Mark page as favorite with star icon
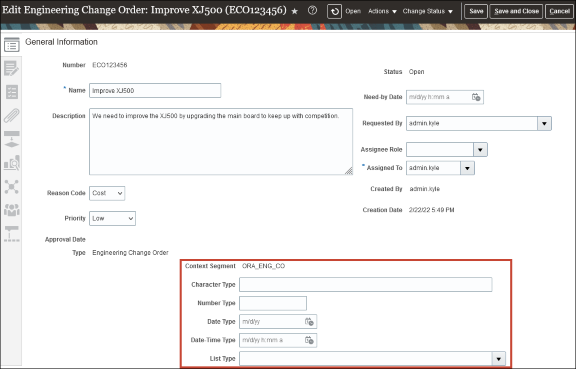Viewport: 576px width, 369px height. click(295, 11)
